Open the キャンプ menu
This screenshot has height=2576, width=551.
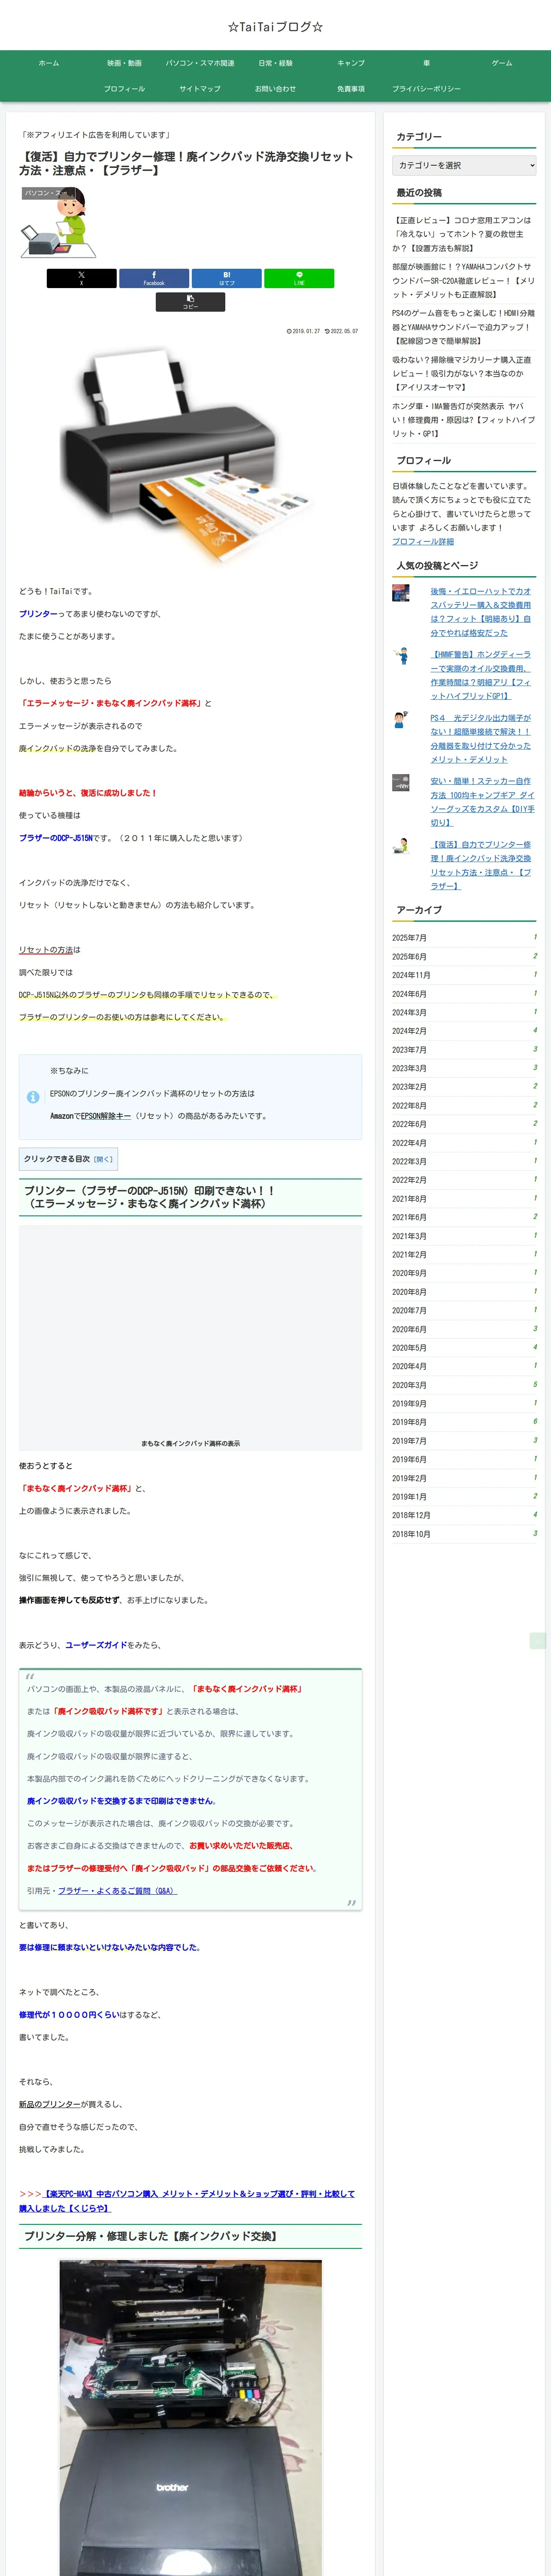(x=351, y=63)
